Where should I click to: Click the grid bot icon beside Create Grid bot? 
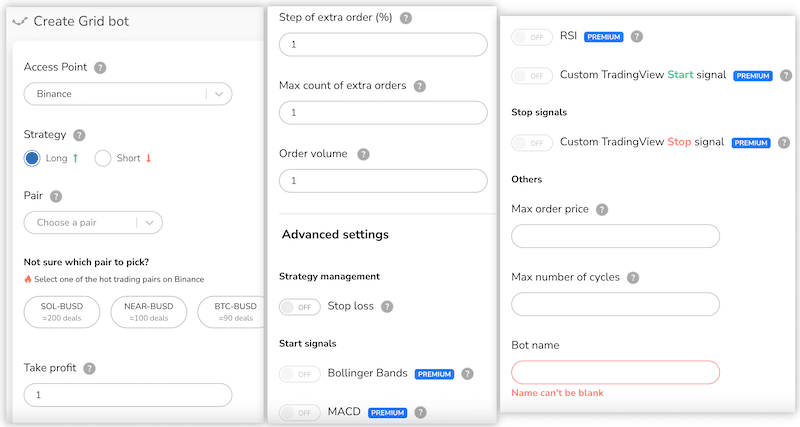tap(20, 21)
